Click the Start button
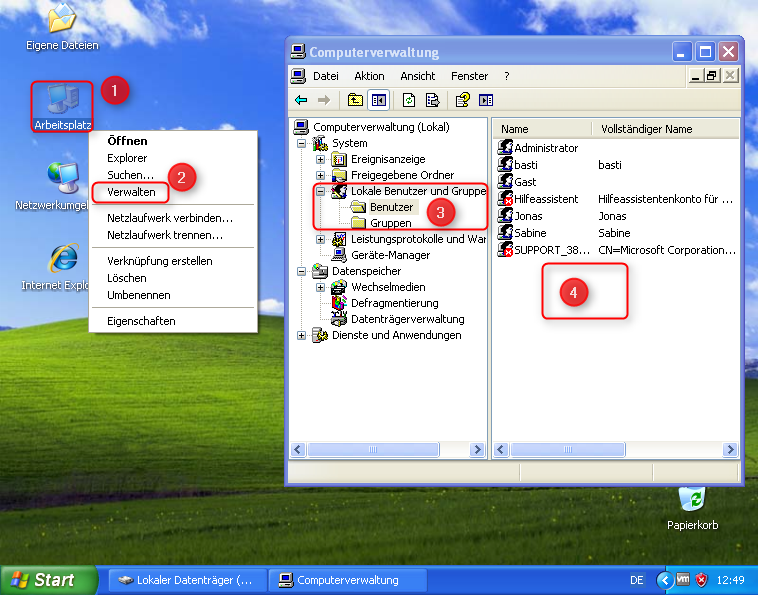Image resolution: width=758 pixels, height=595 pixels. click(x=49, y=580)
